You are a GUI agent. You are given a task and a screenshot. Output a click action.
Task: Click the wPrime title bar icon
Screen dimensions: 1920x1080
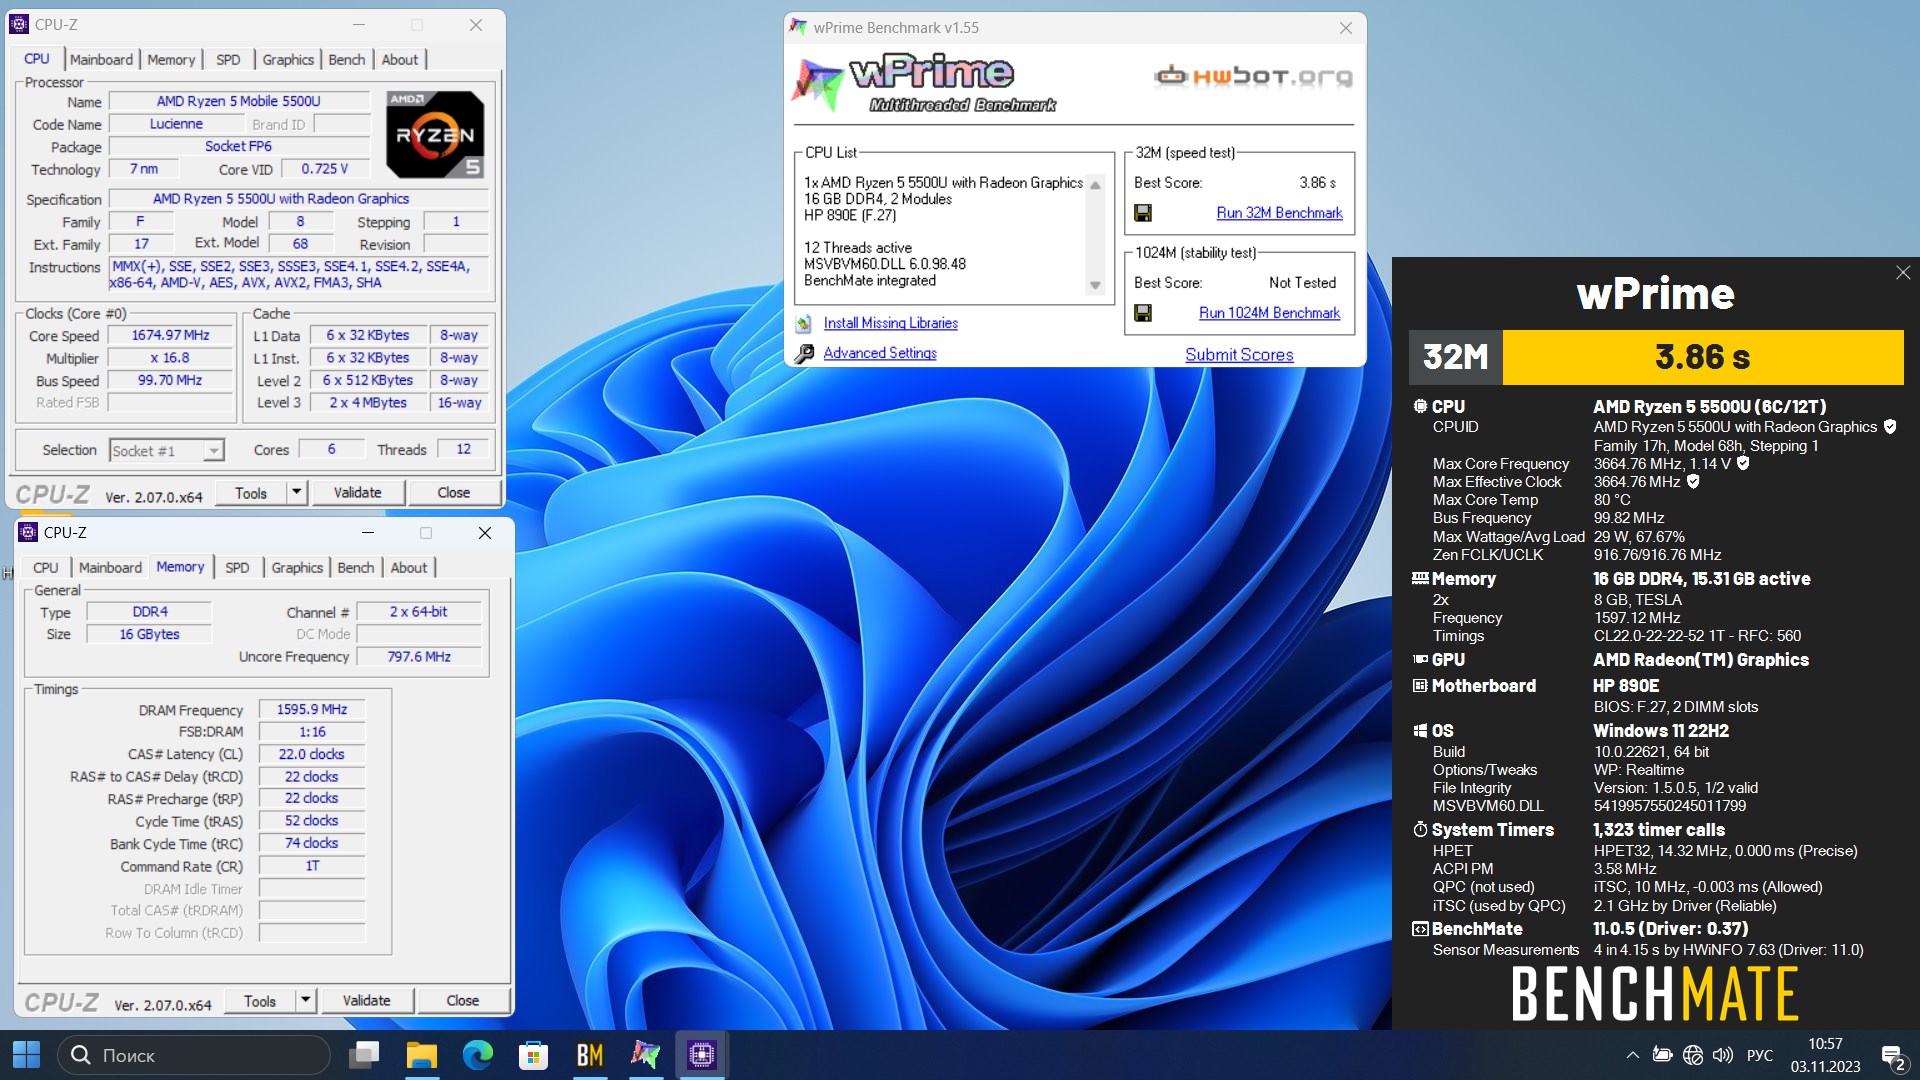click(798, 27)
